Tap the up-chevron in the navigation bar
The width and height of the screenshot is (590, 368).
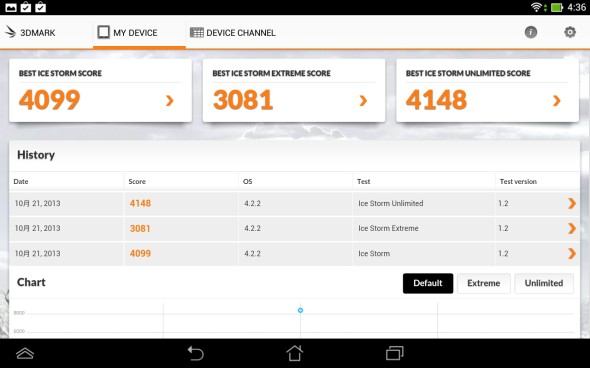25,353
